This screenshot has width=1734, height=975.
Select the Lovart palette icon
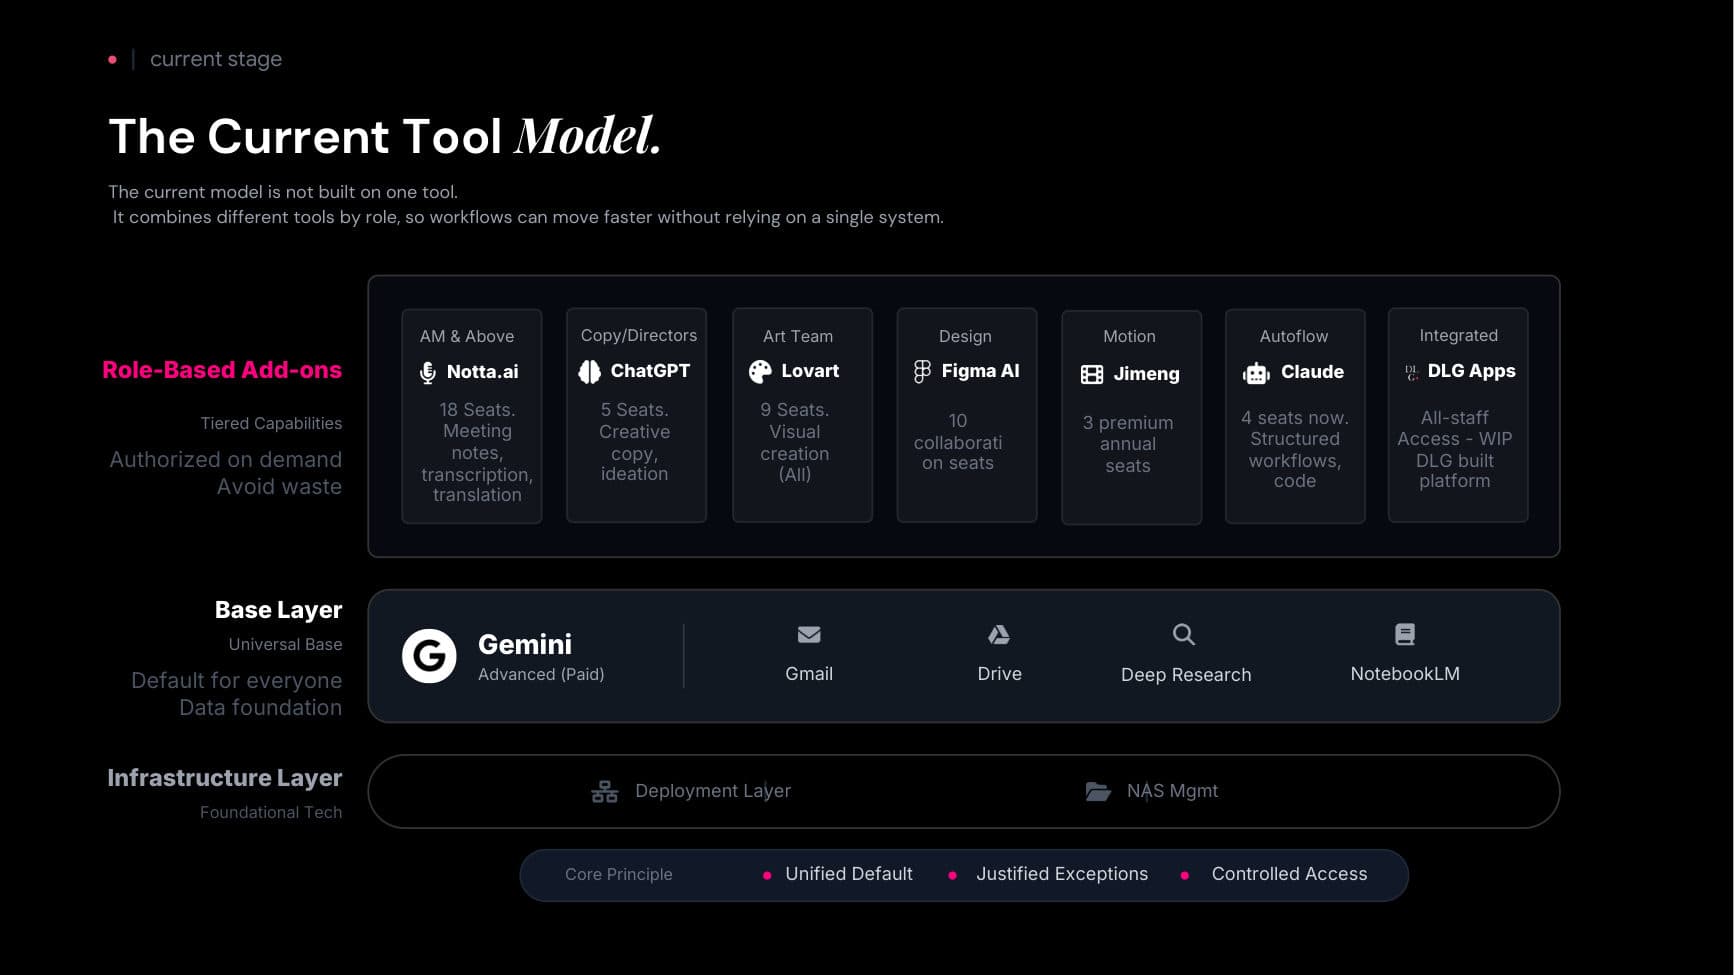757,371
